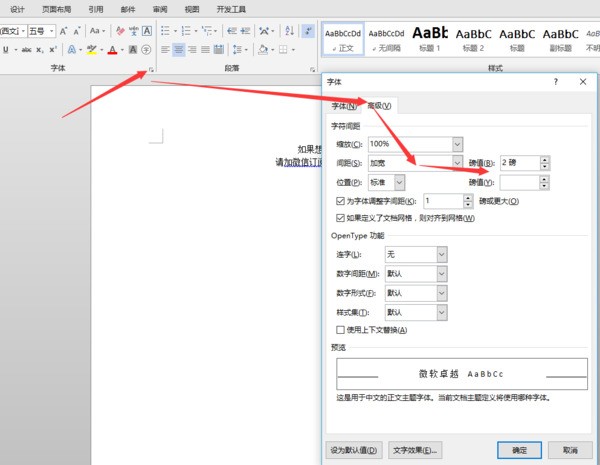
Task: Click the font color 'A' icon
Action: click(x=111, y=50)
